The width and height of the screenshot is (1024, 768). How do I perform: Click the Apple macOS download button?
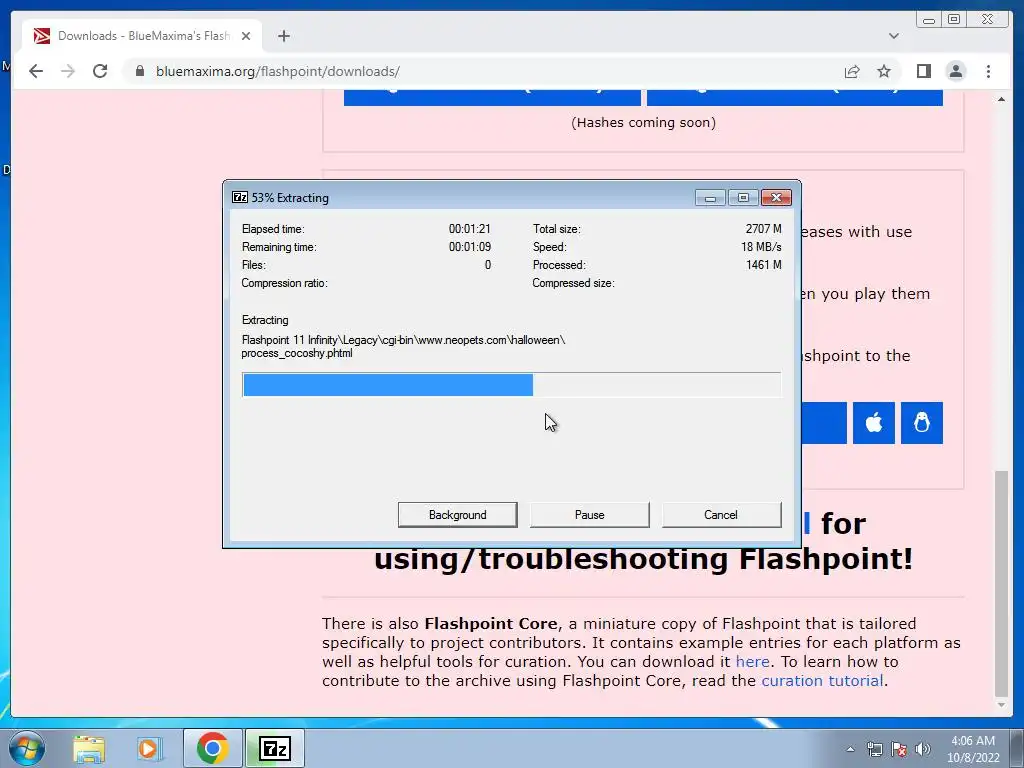pyautogui.click(x=874, y=423)
